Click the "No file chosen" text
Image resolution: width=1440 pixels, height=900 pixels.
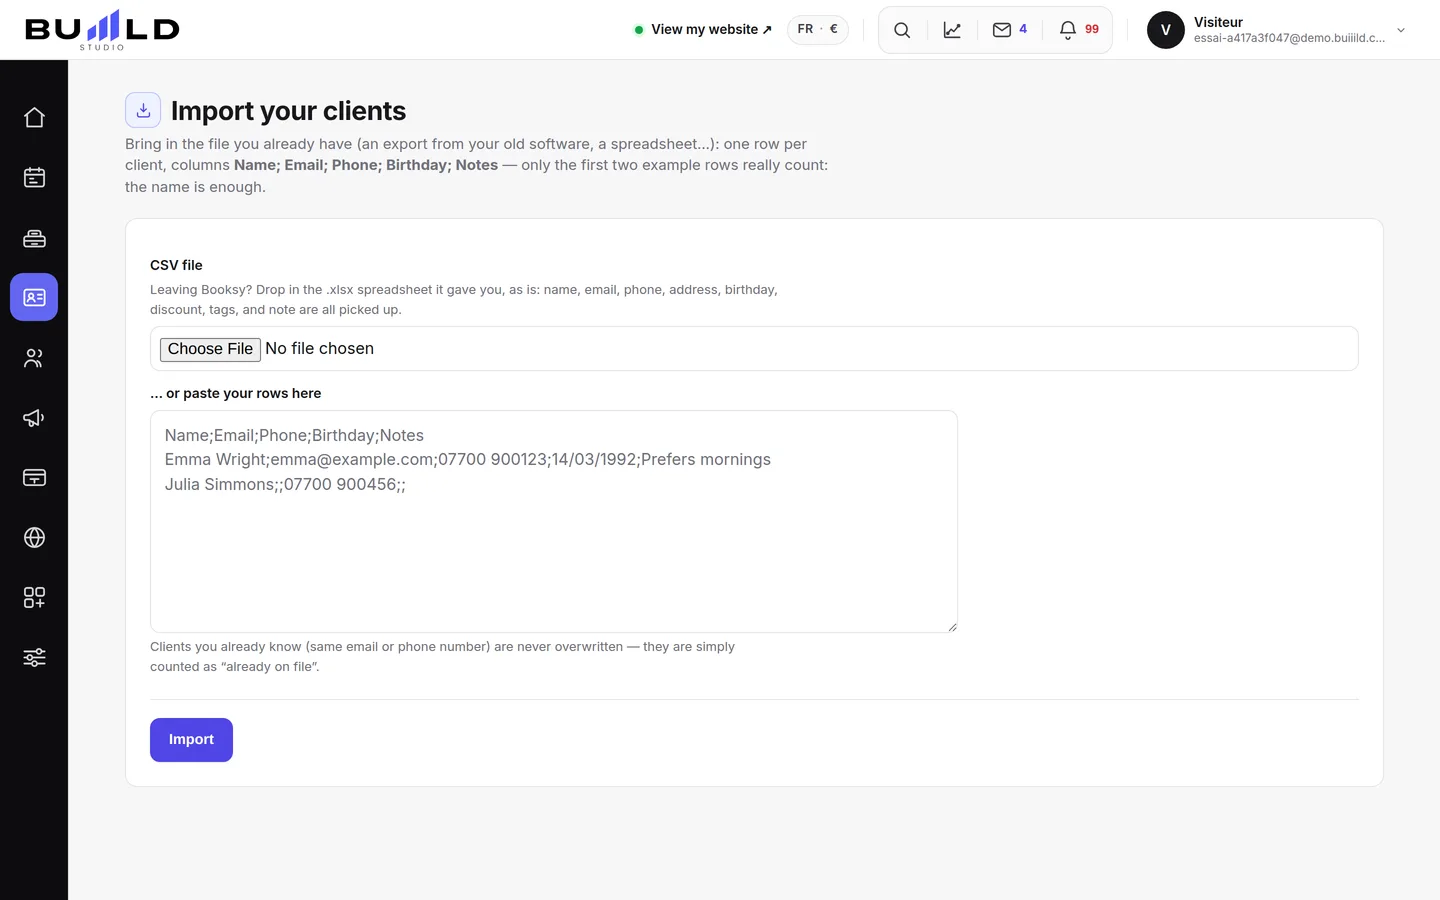coord(320,349)
